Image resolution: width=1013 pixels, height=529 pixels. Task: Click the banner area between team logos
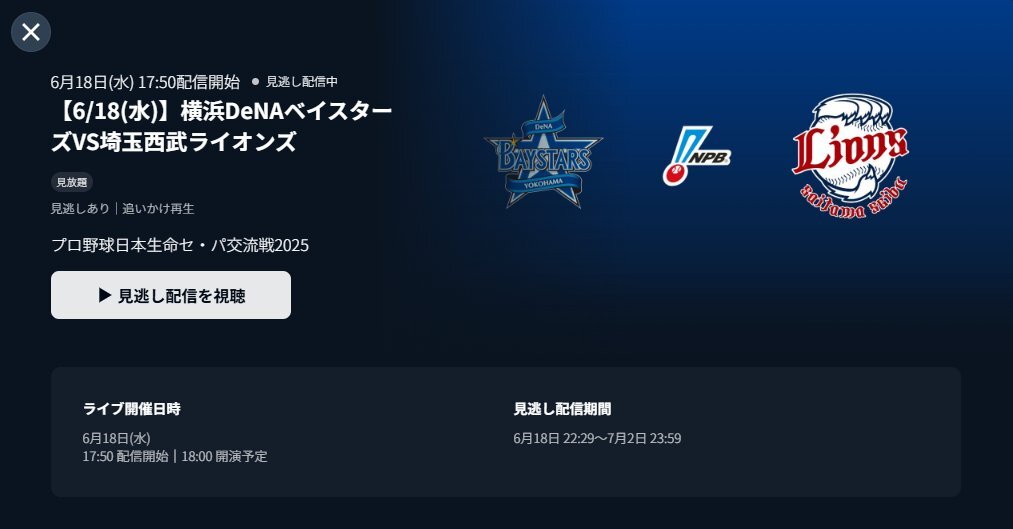[633, 155]
